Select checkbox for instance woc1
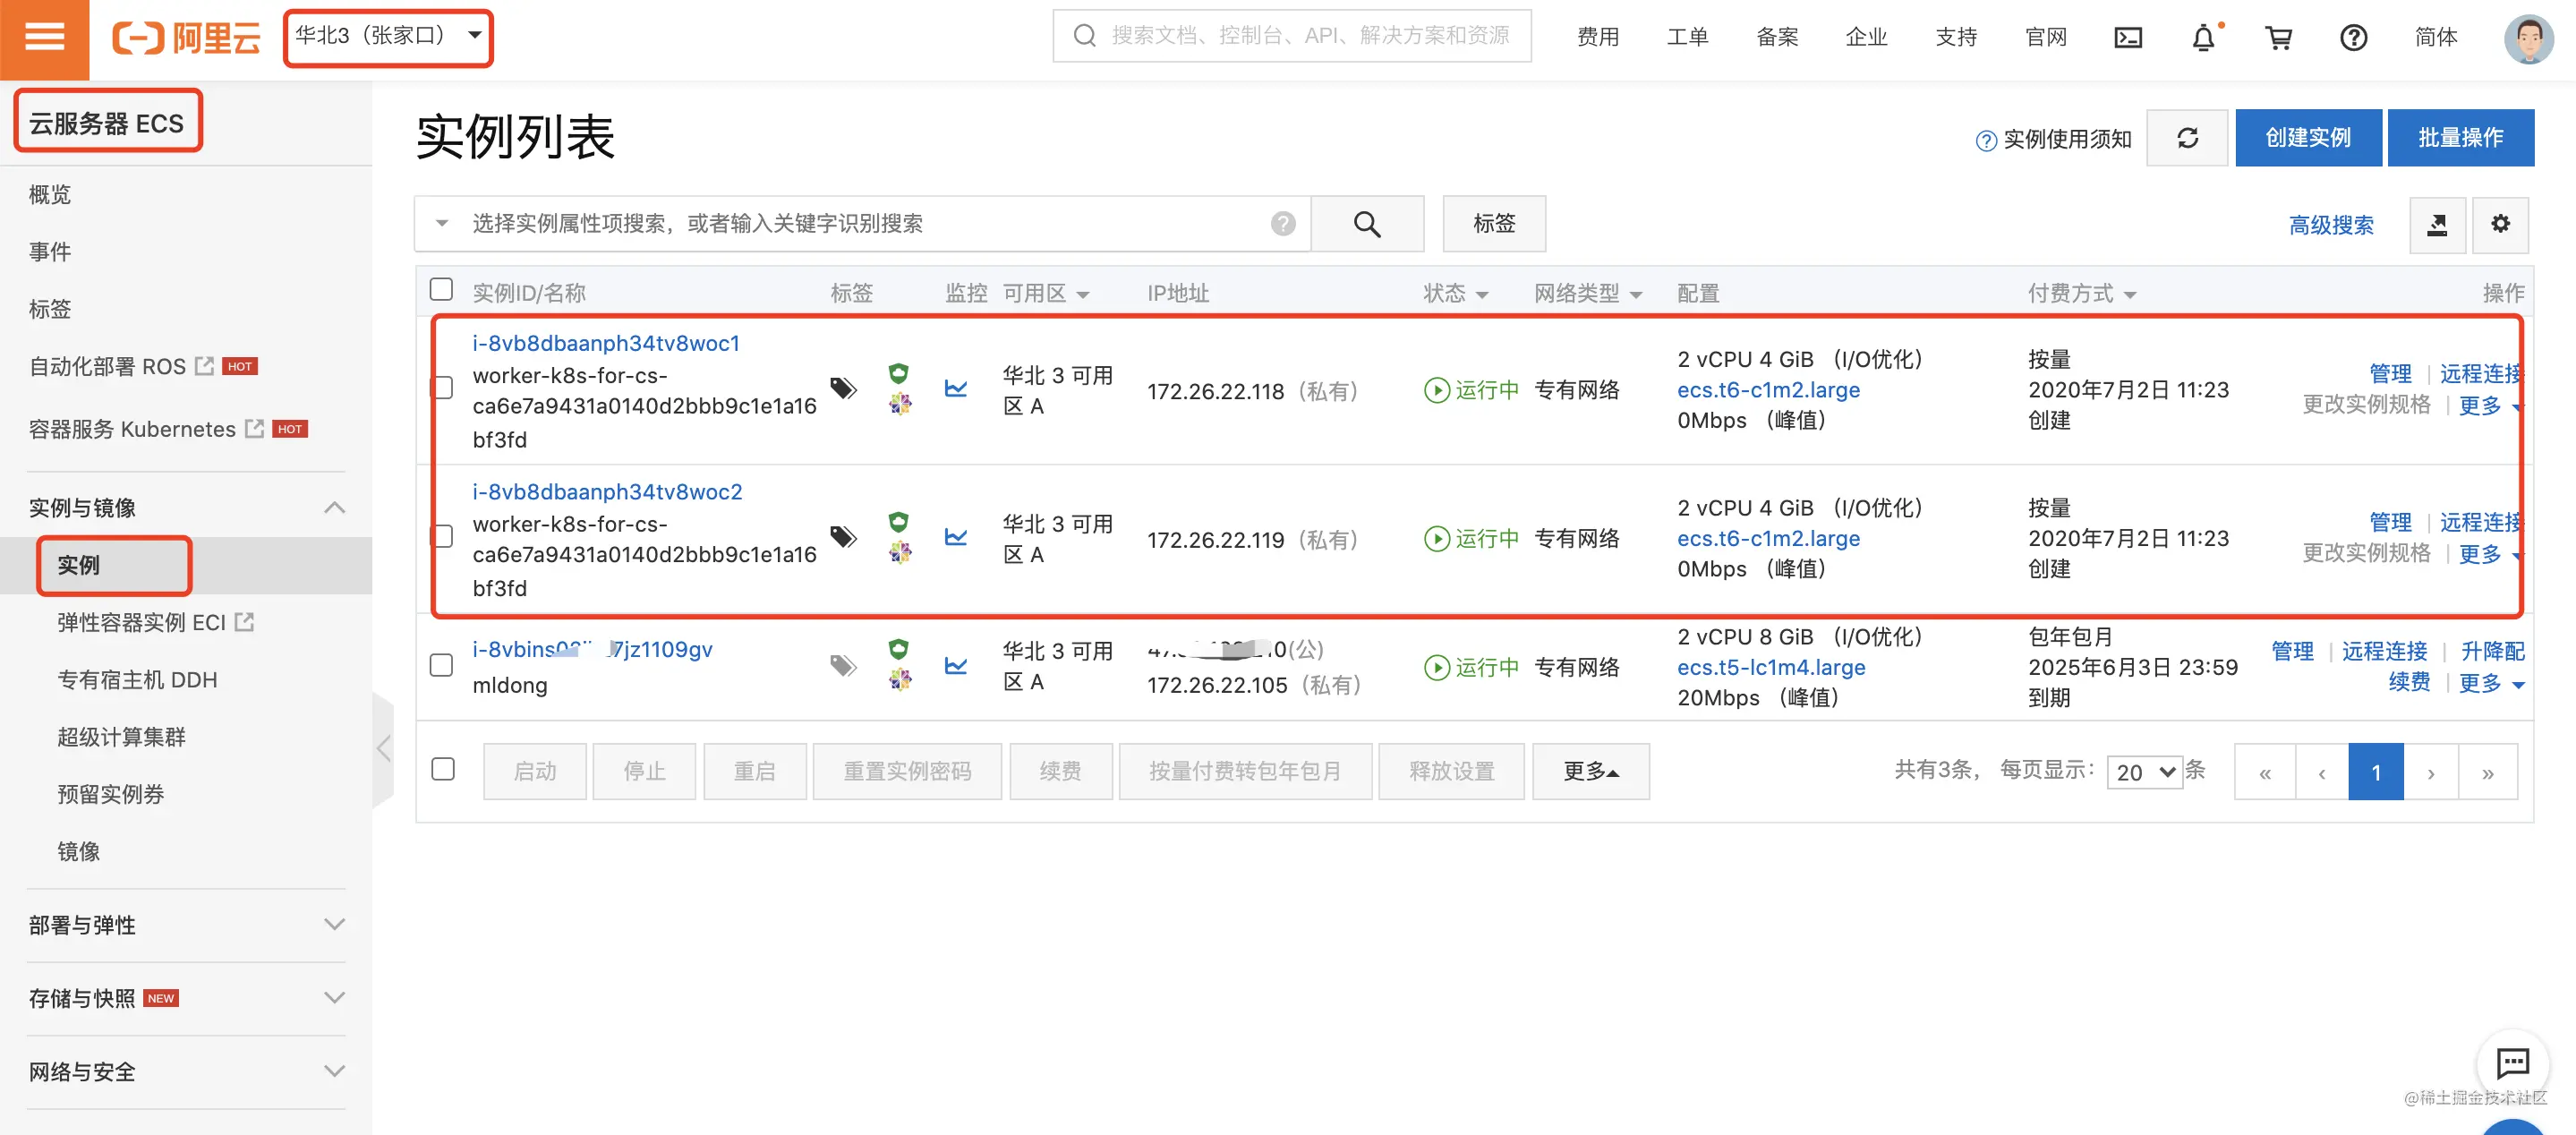Screen dimensions: 2576x1135 441,388
